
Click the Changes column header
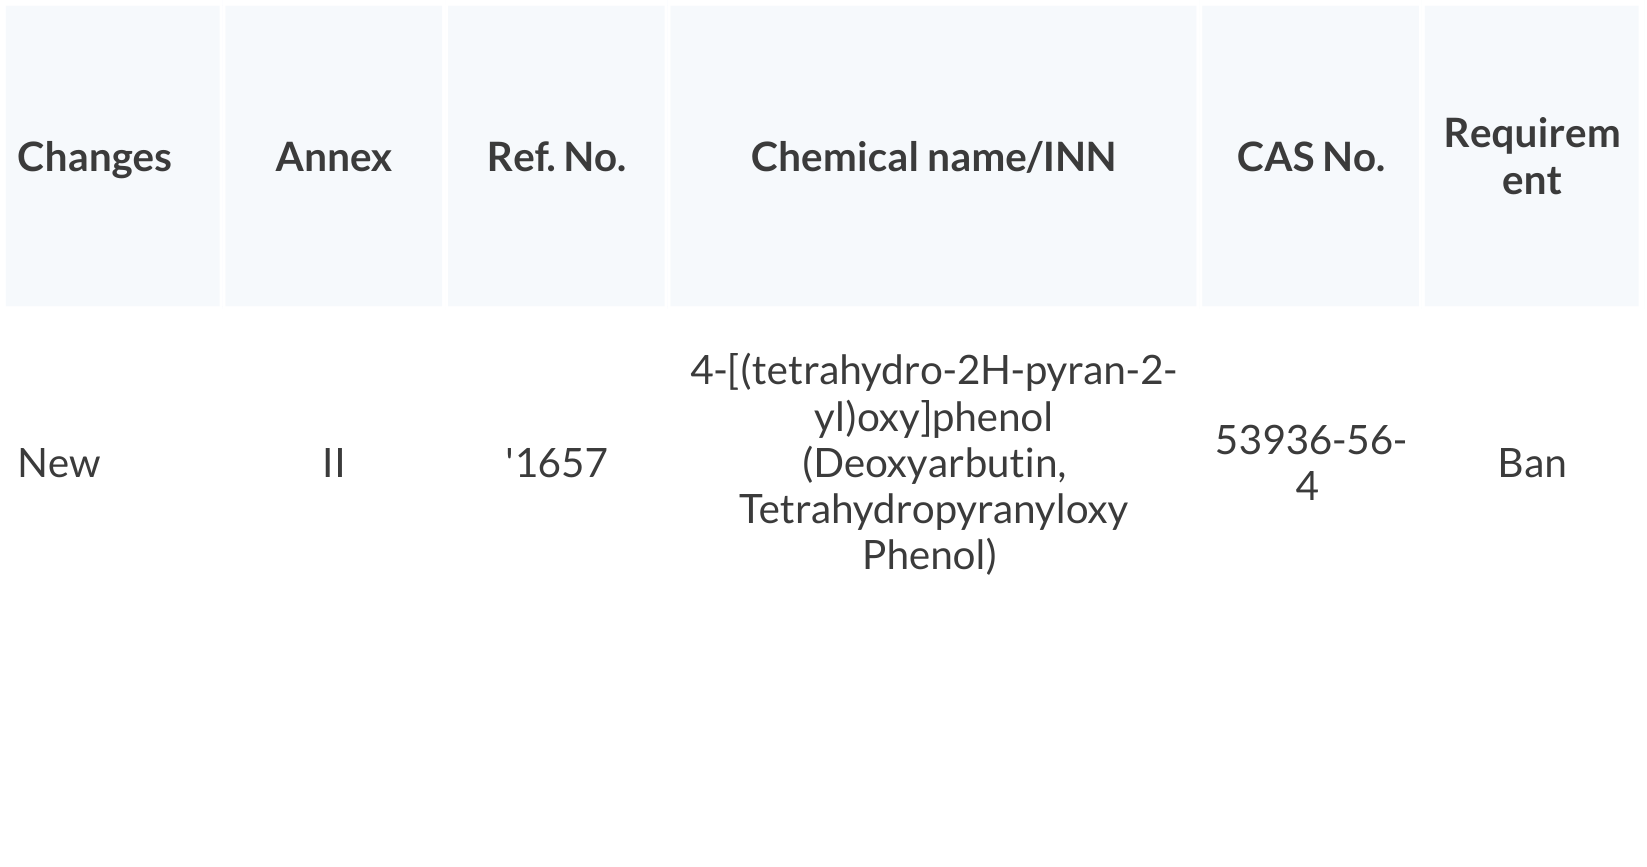pos(94,157)
